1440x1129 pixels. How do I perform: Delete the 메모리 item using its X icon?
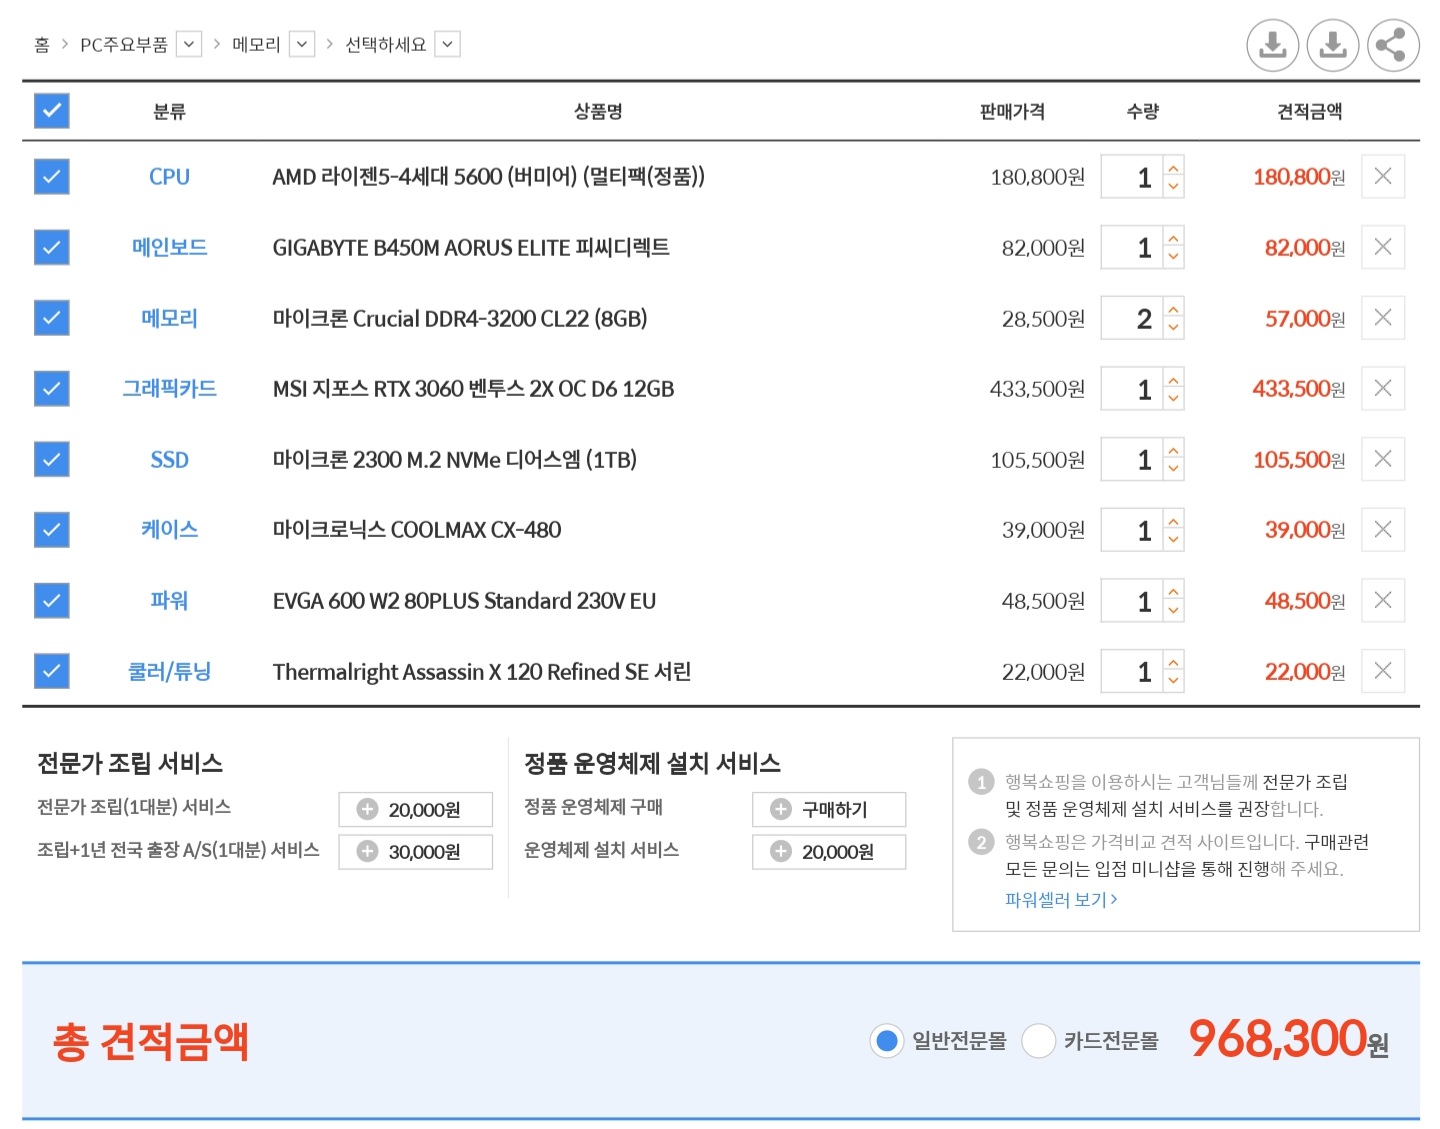click(1383, 317)
